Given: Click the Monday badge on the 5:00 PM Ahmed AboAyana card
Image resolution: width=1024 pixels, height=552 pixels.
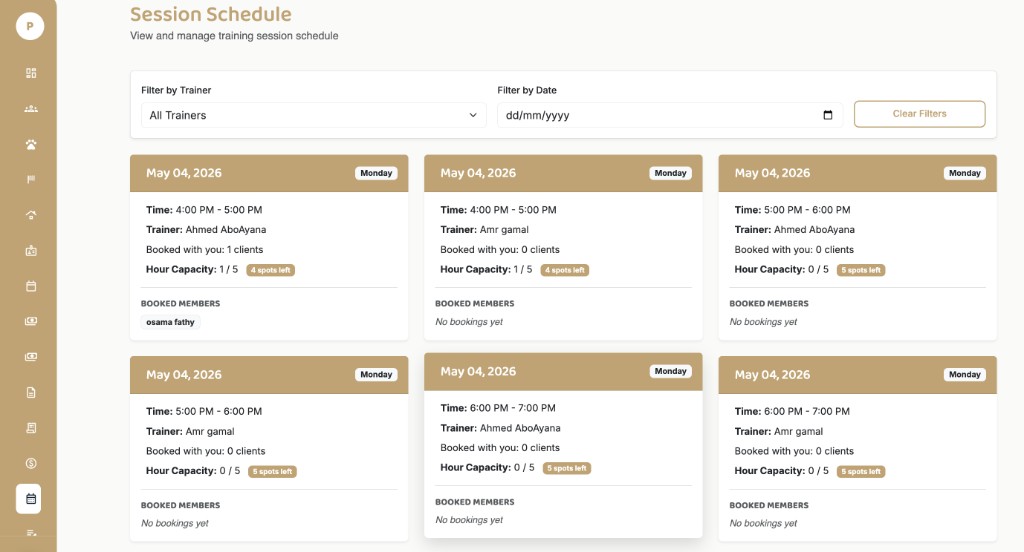Looking at the screenshot, I should (x=965, y=173).
